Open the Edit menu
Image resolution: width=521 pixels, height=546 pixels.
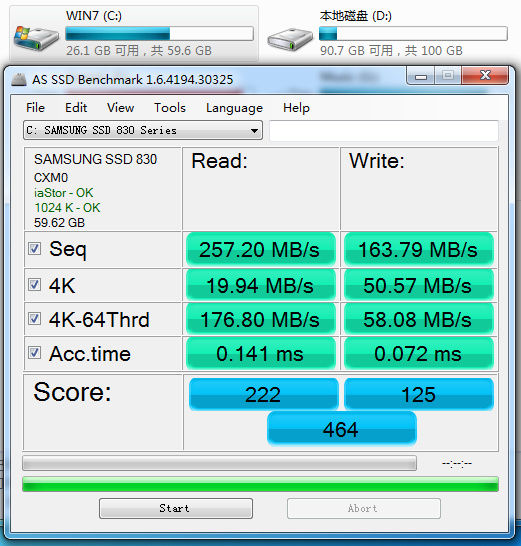point(76,108)
